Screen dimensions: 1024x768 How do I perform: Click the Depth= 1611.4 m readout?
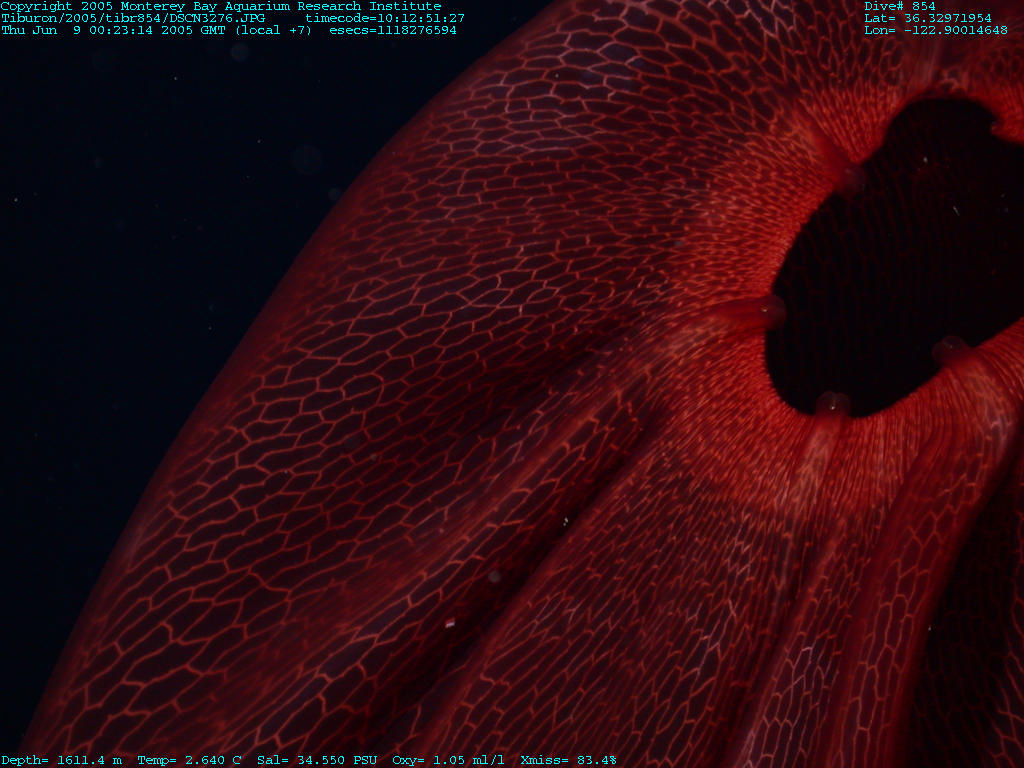click(61, 760)
